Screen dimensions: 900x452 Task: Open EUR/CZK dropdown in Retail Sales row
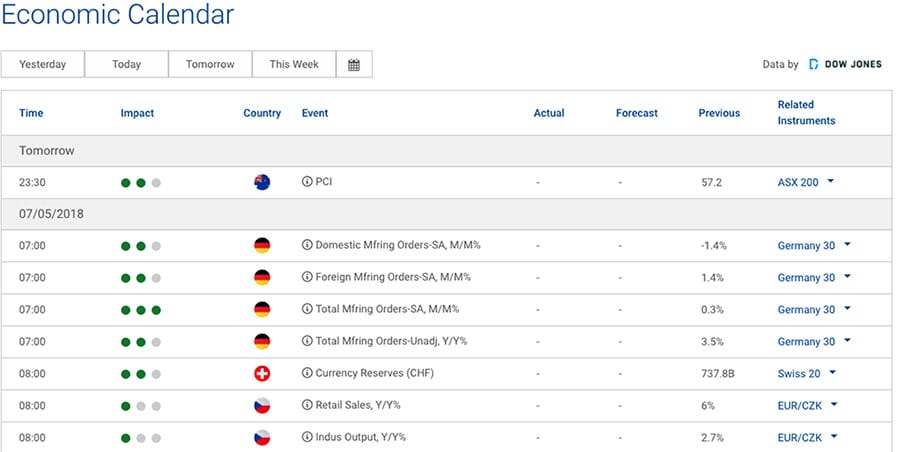tap(834, 405)
